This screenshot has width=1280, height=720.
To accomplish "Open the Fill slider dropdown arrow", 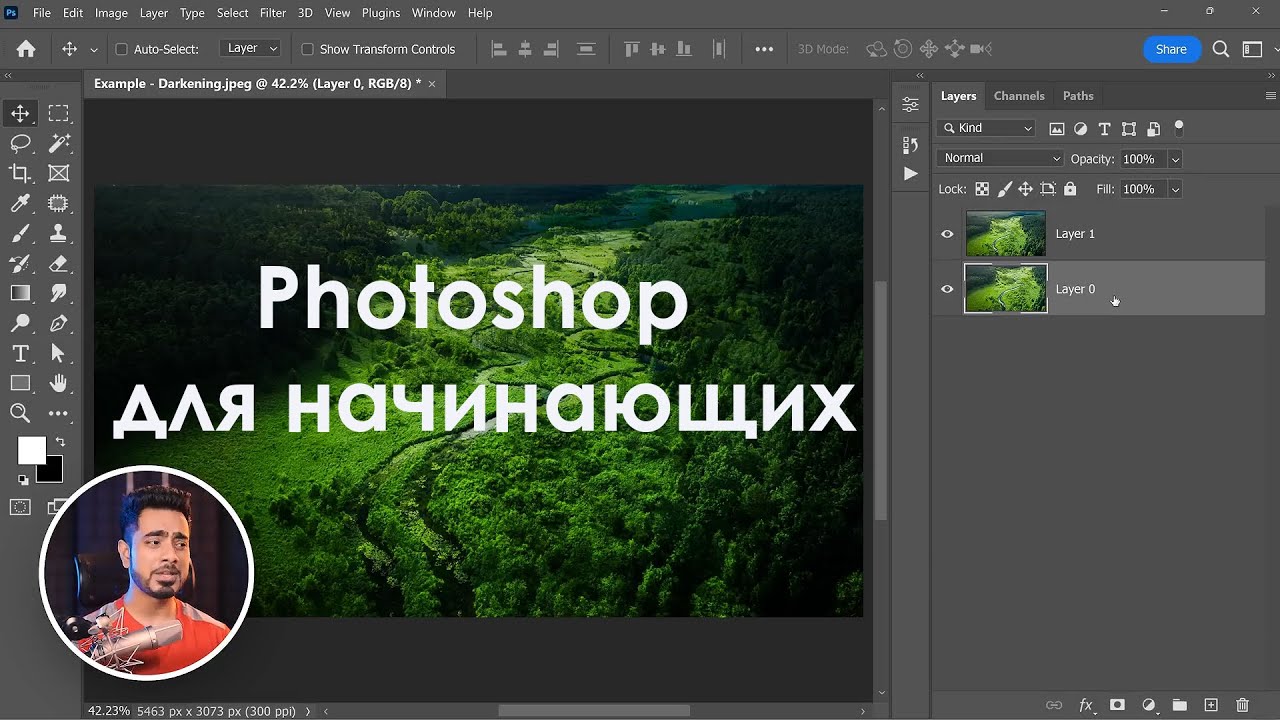I will pos(1175,189).
